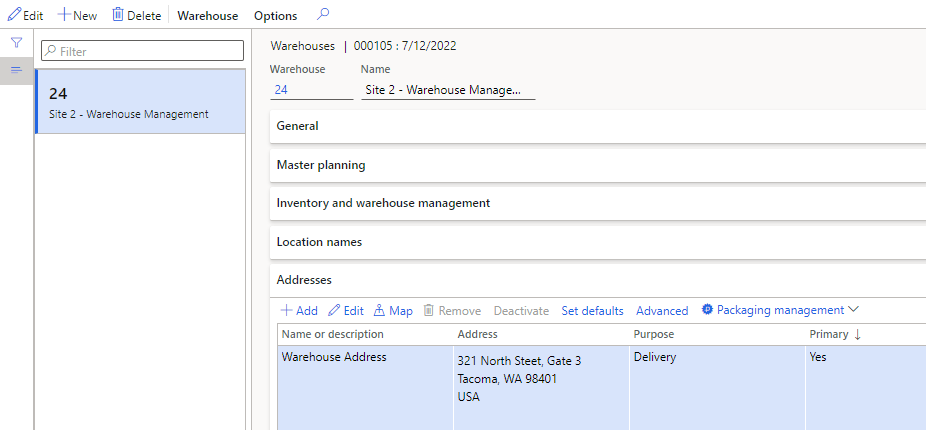926x430 pixels.
Task: Open Advanced address options
Action: point(662,311)
